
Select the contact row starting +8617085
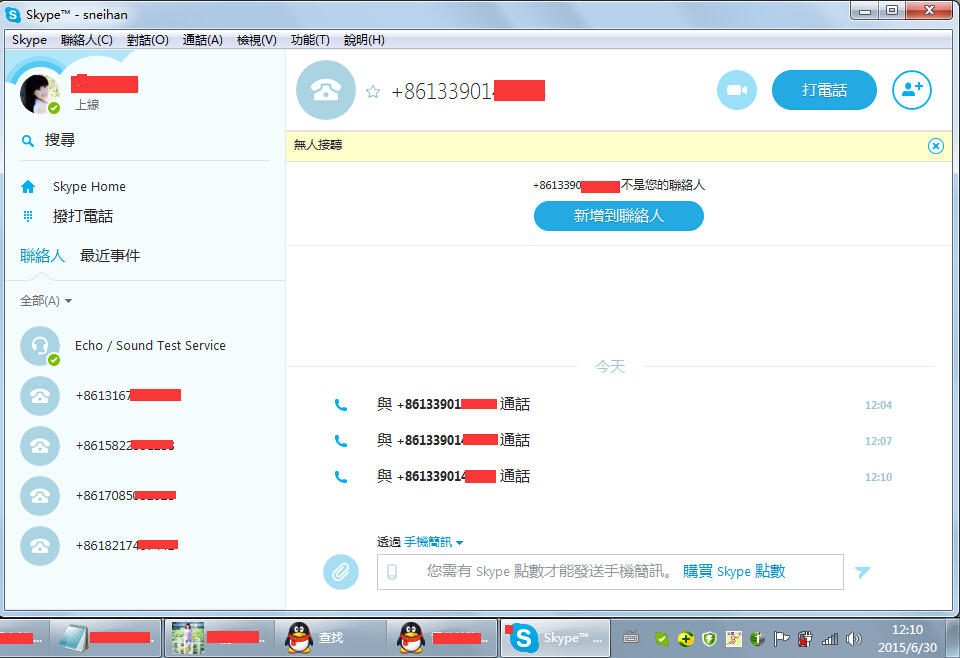pyautogui.click(x=144, y=496)
